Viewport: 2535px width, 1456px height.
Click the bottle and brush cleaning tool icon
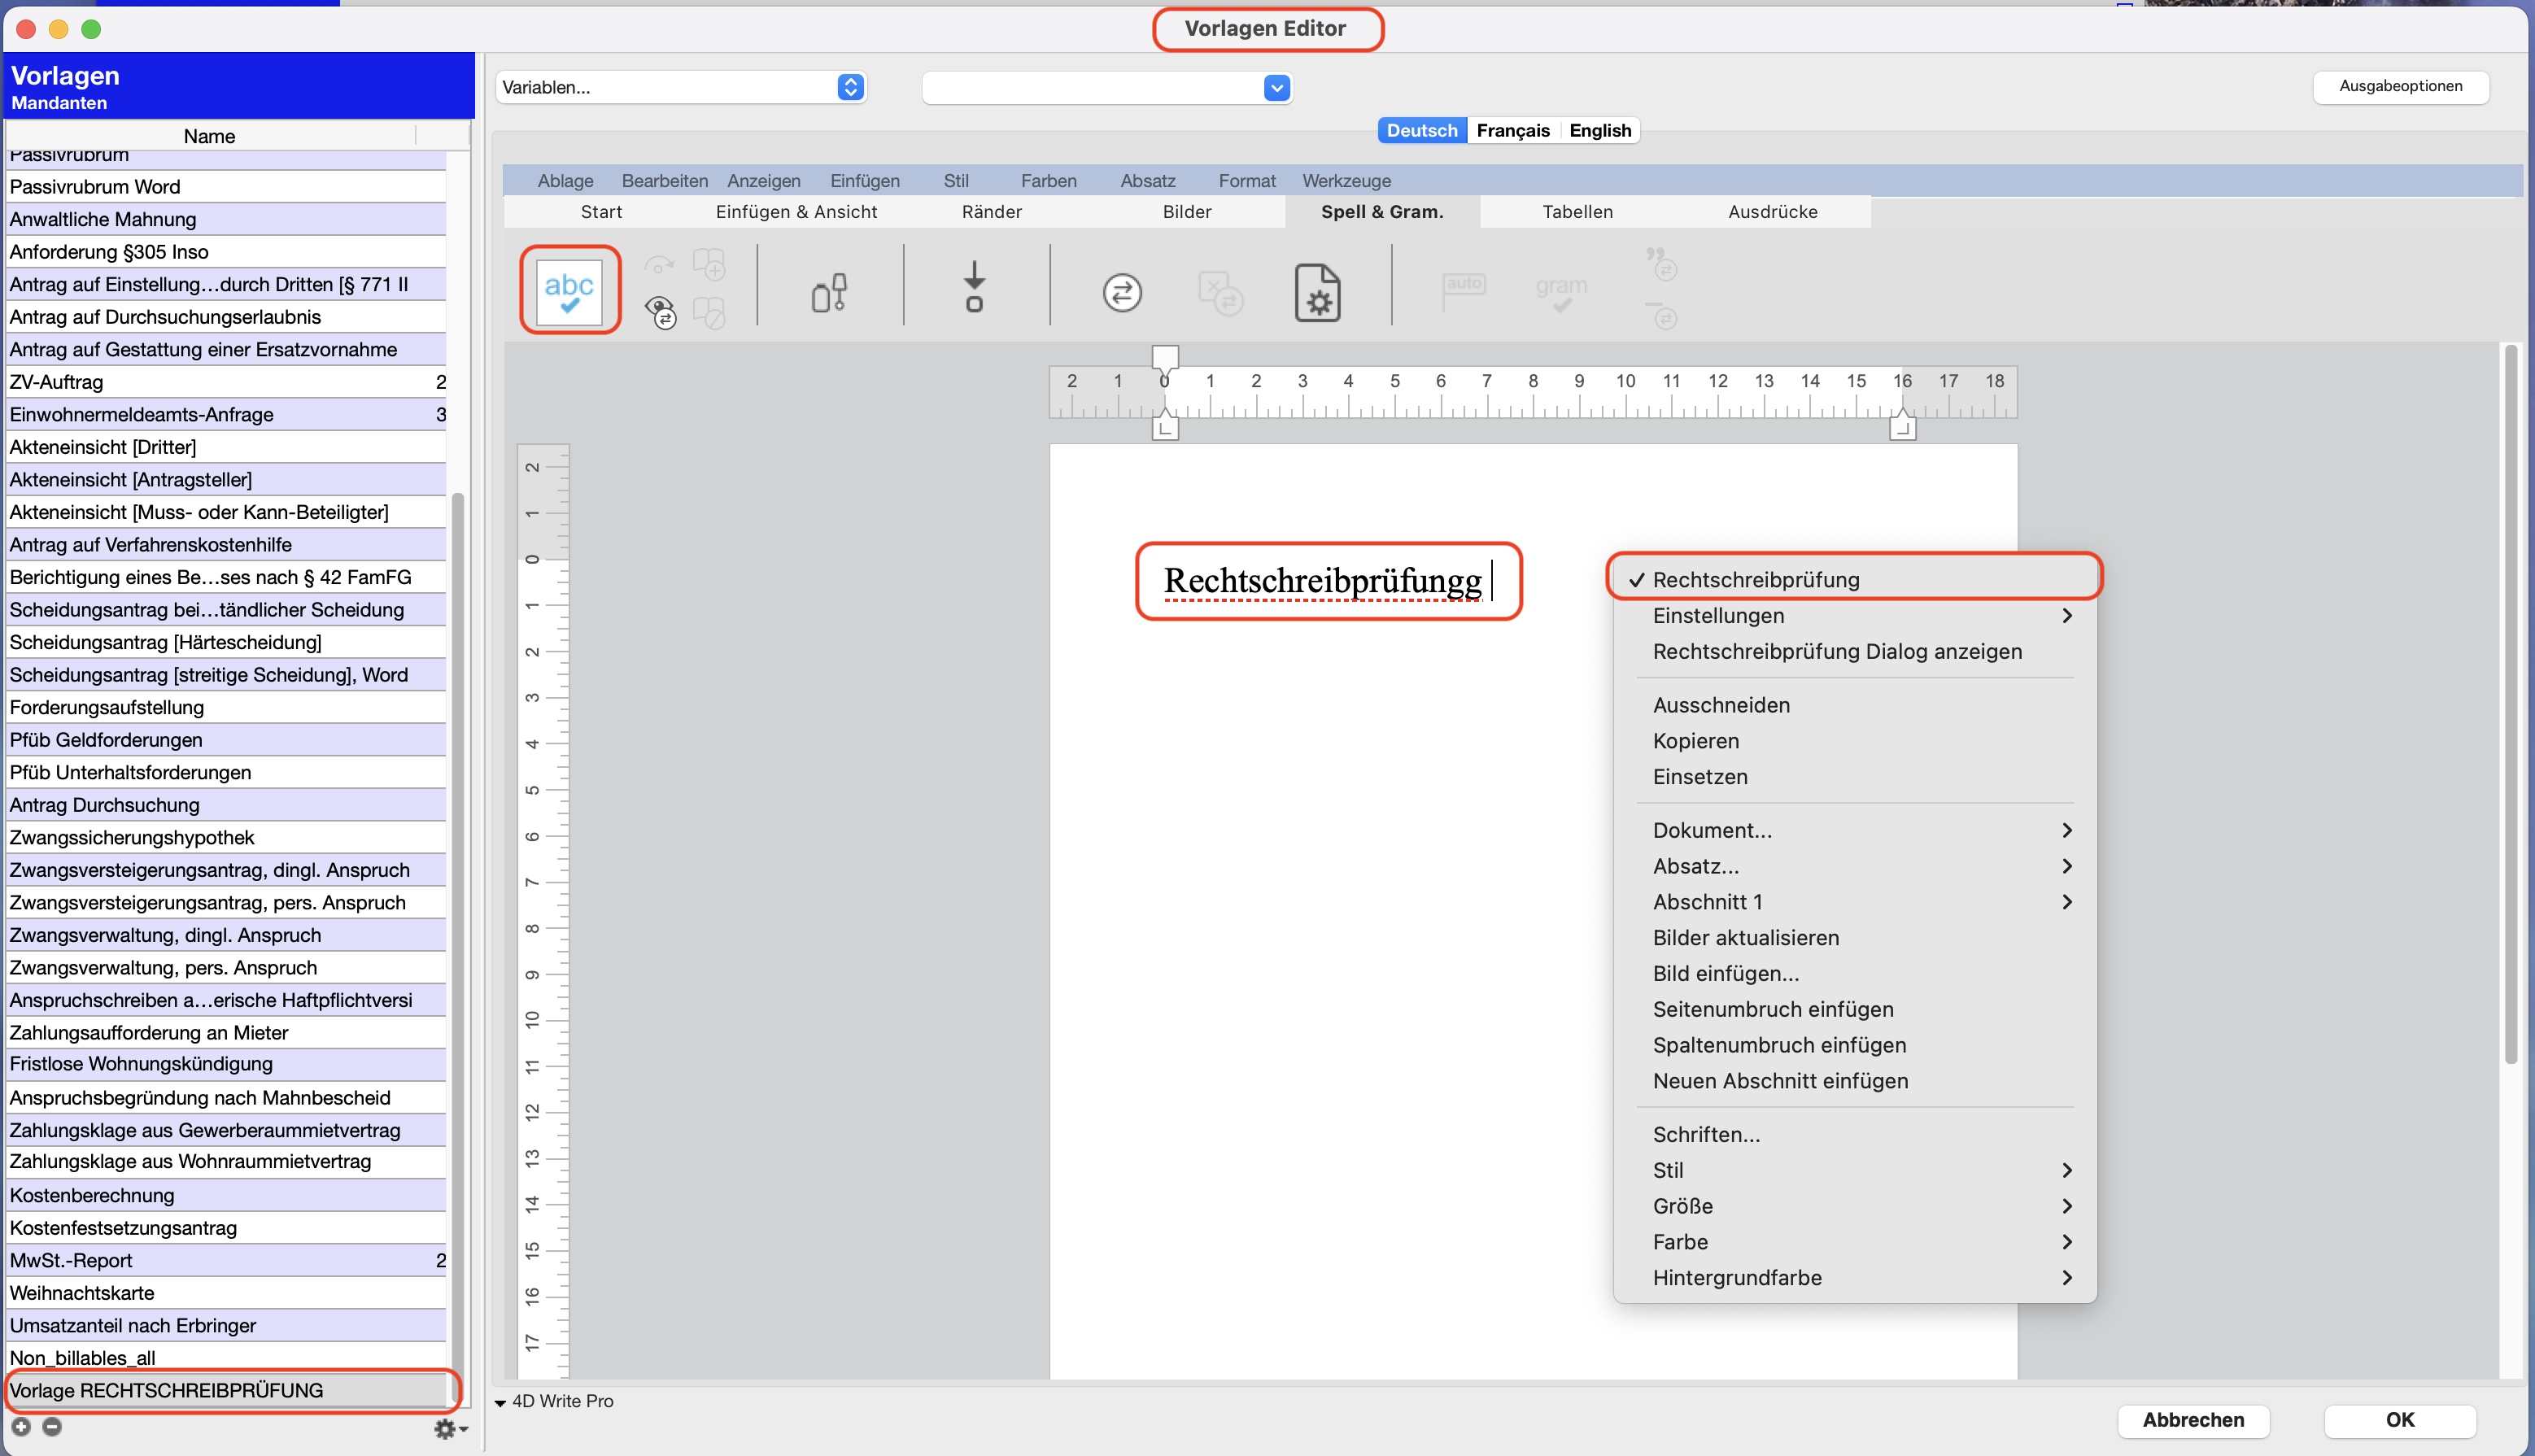(x=829, y=292)
